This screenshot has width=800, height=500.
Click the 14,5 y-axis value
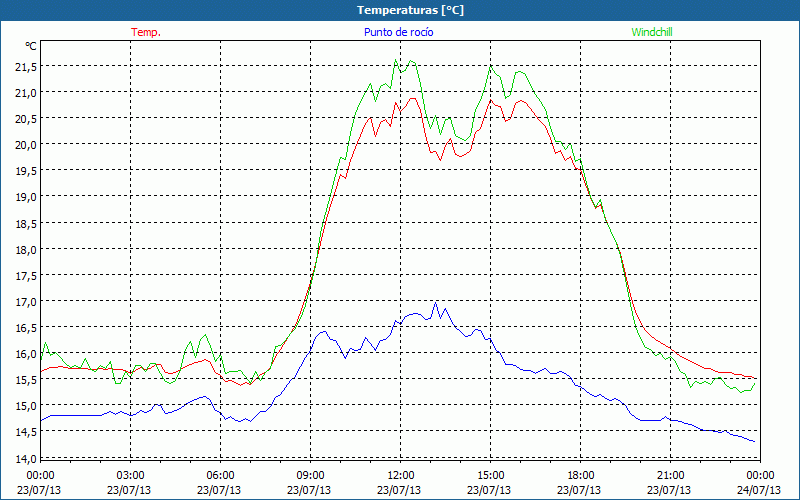click(27, 432)
